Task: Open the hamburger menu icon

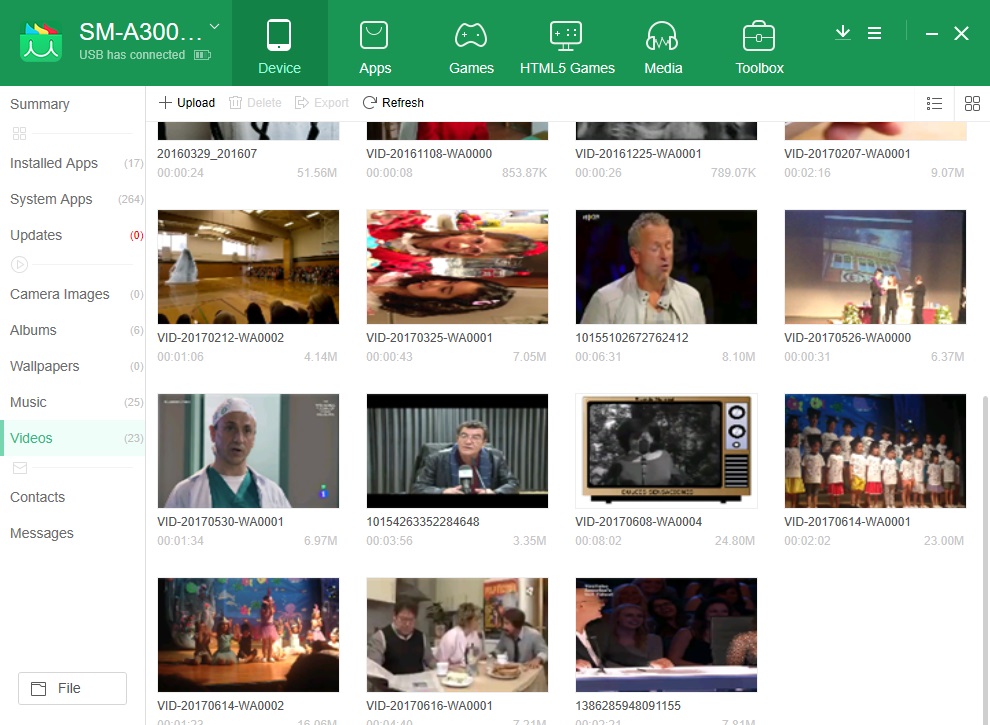Action: [x=874, y=33]
